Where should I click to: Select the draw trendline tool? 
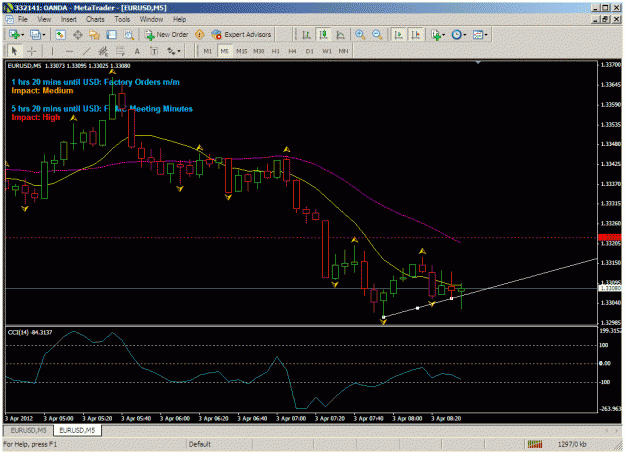click(86, 51)
